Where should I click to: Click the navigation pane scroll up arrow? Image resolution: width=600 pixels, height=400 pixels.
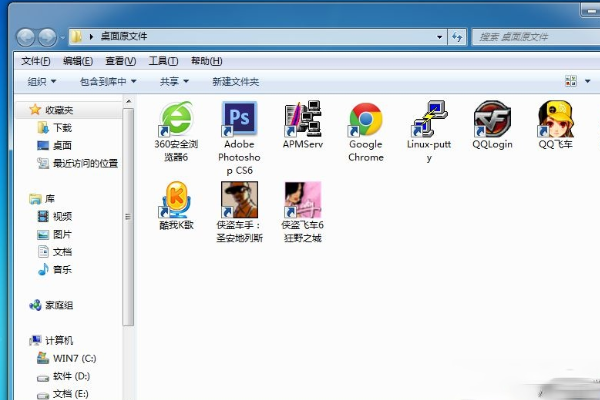pos(129,101)
